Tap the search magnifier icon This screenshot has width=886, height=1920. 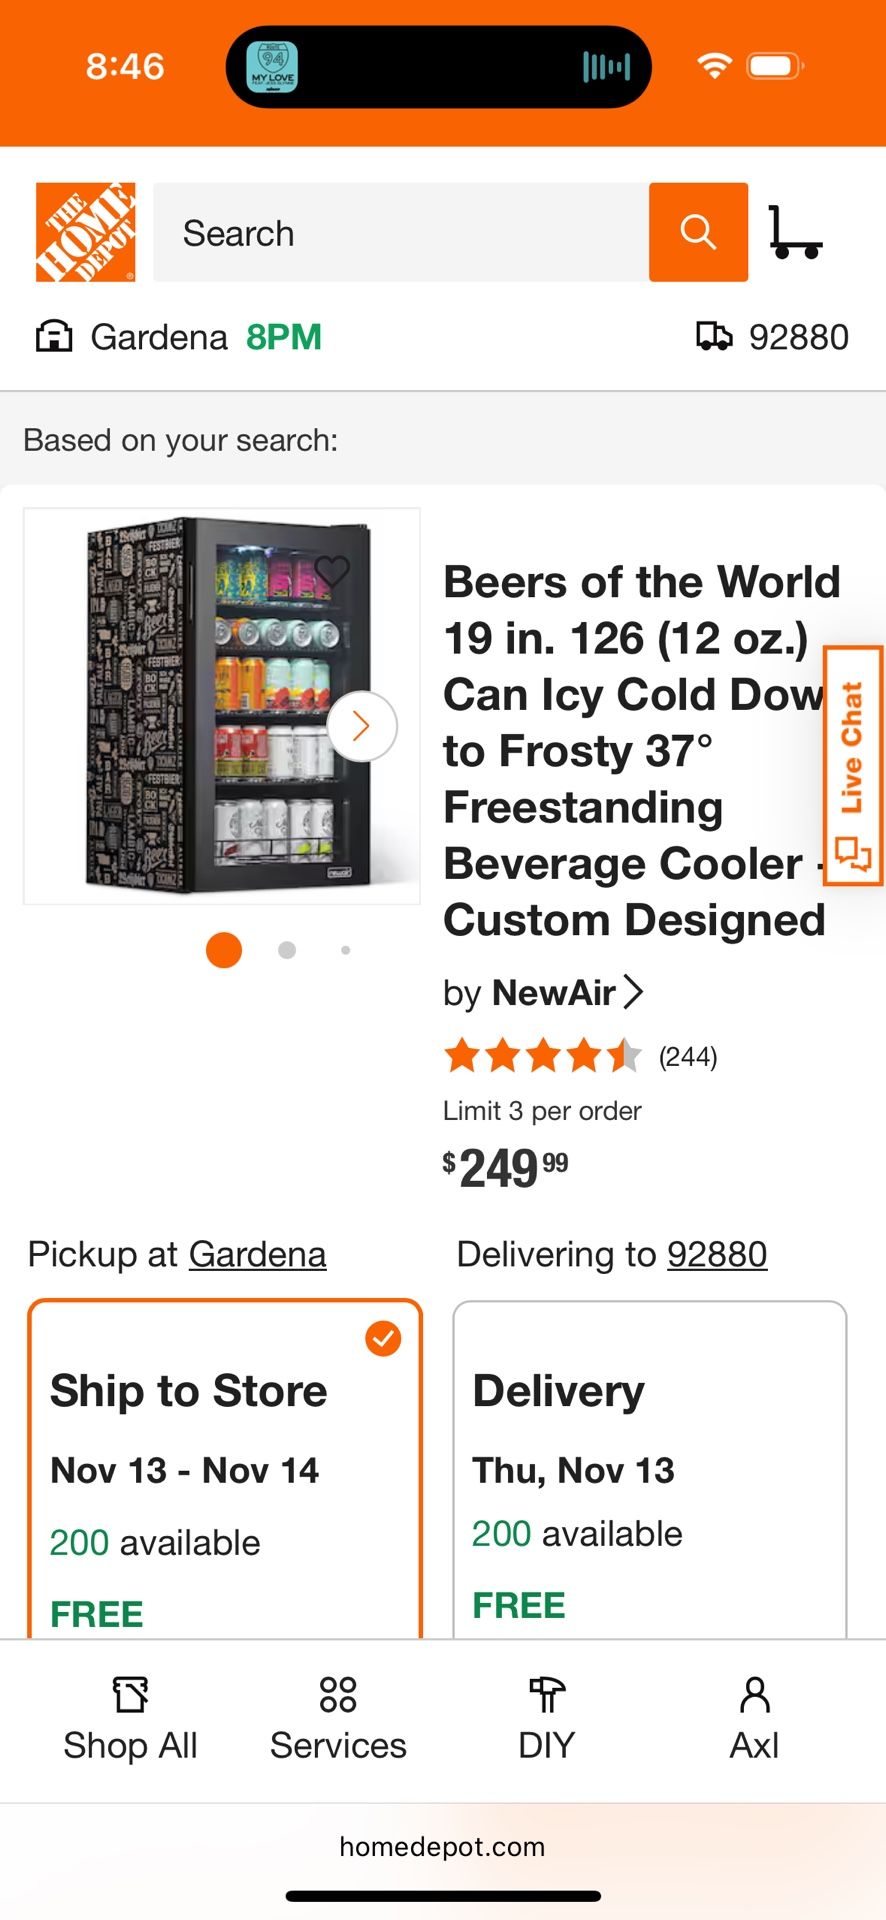(698, 231)
